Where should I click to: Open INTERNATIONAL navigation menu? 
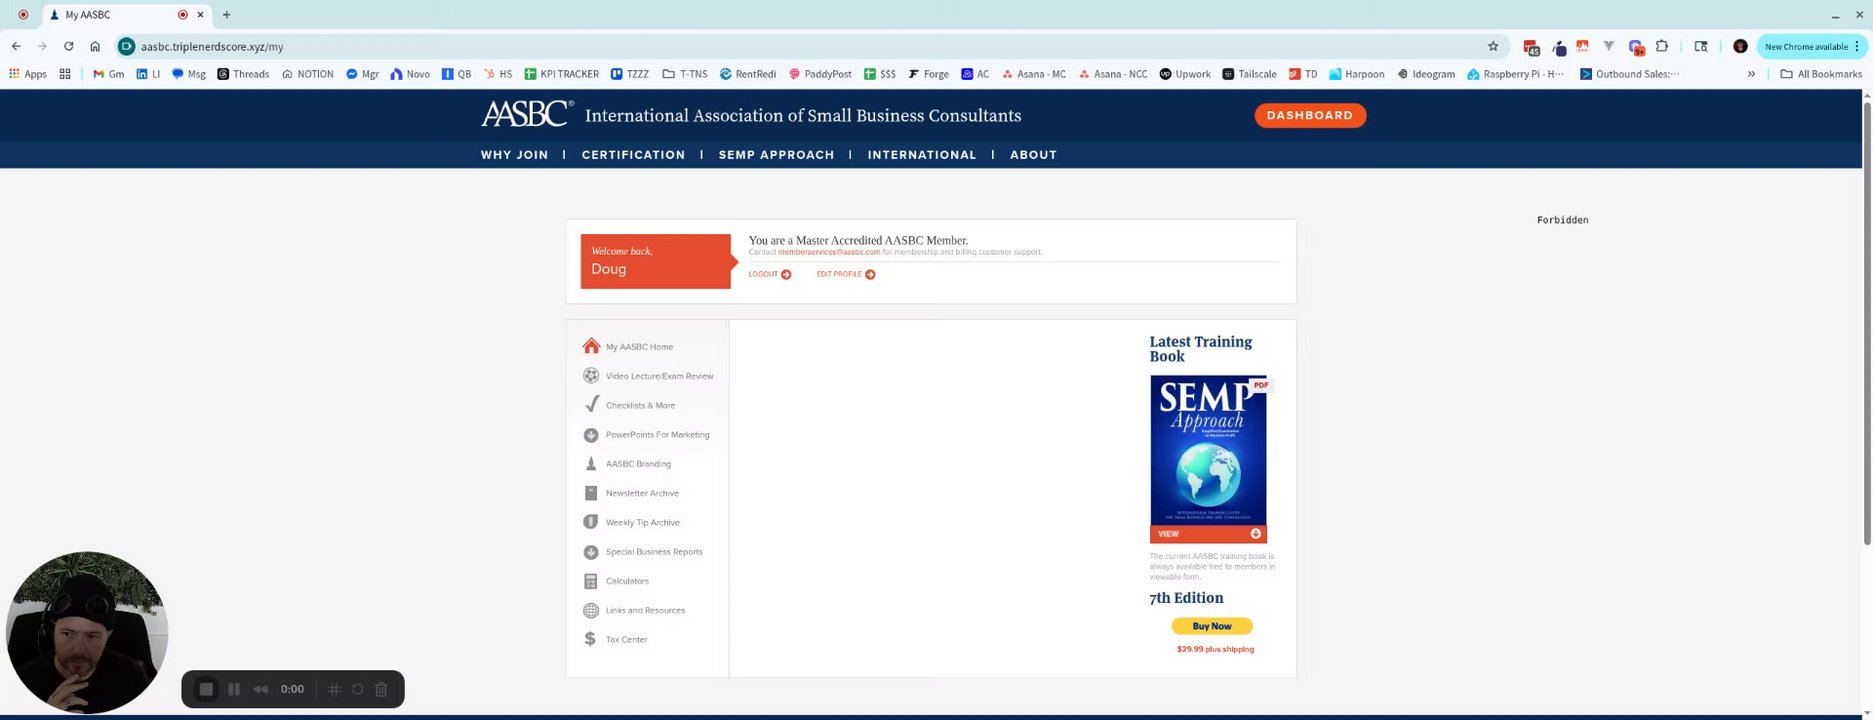922,155
